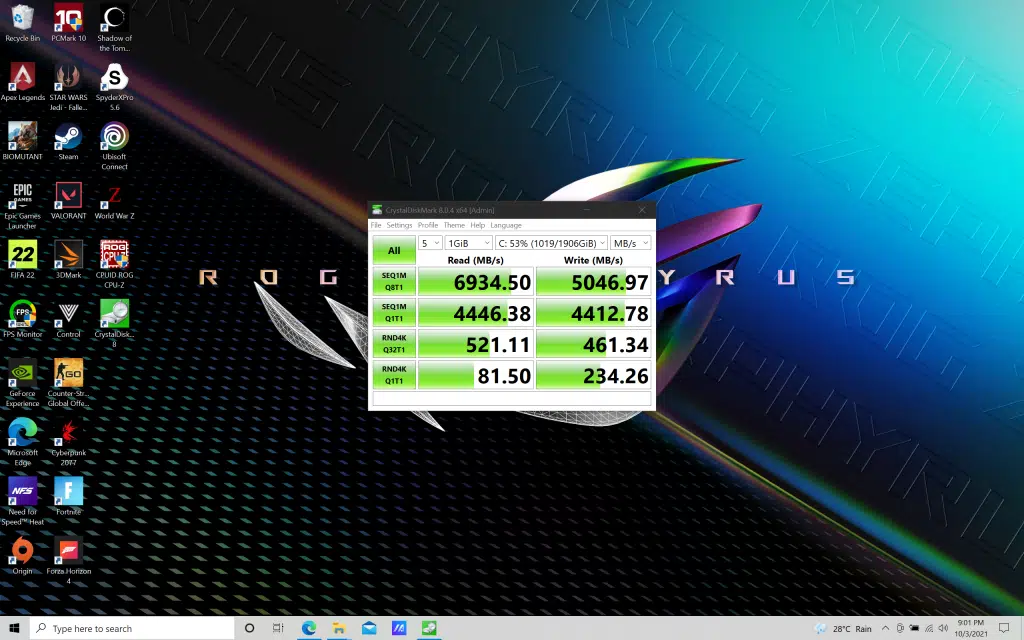Select the CrystalDiskMark 8 desktop shortcut
The image size is (1024, 640).
(114, 324)
